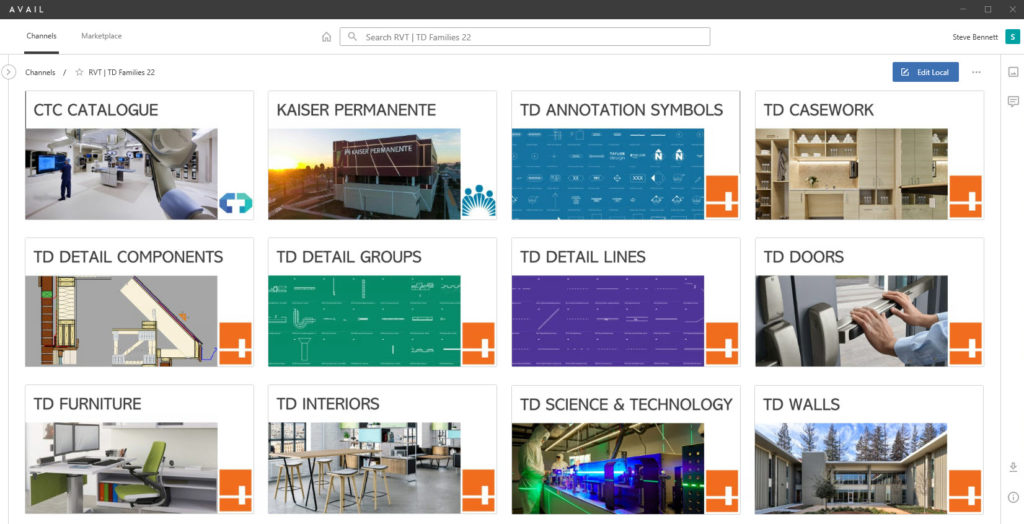Viewport: 1024px width, 524px height.
Task: Click the TD DETAIL GROUPS title text
Action: pyautogui.click(x=349, y=257)
